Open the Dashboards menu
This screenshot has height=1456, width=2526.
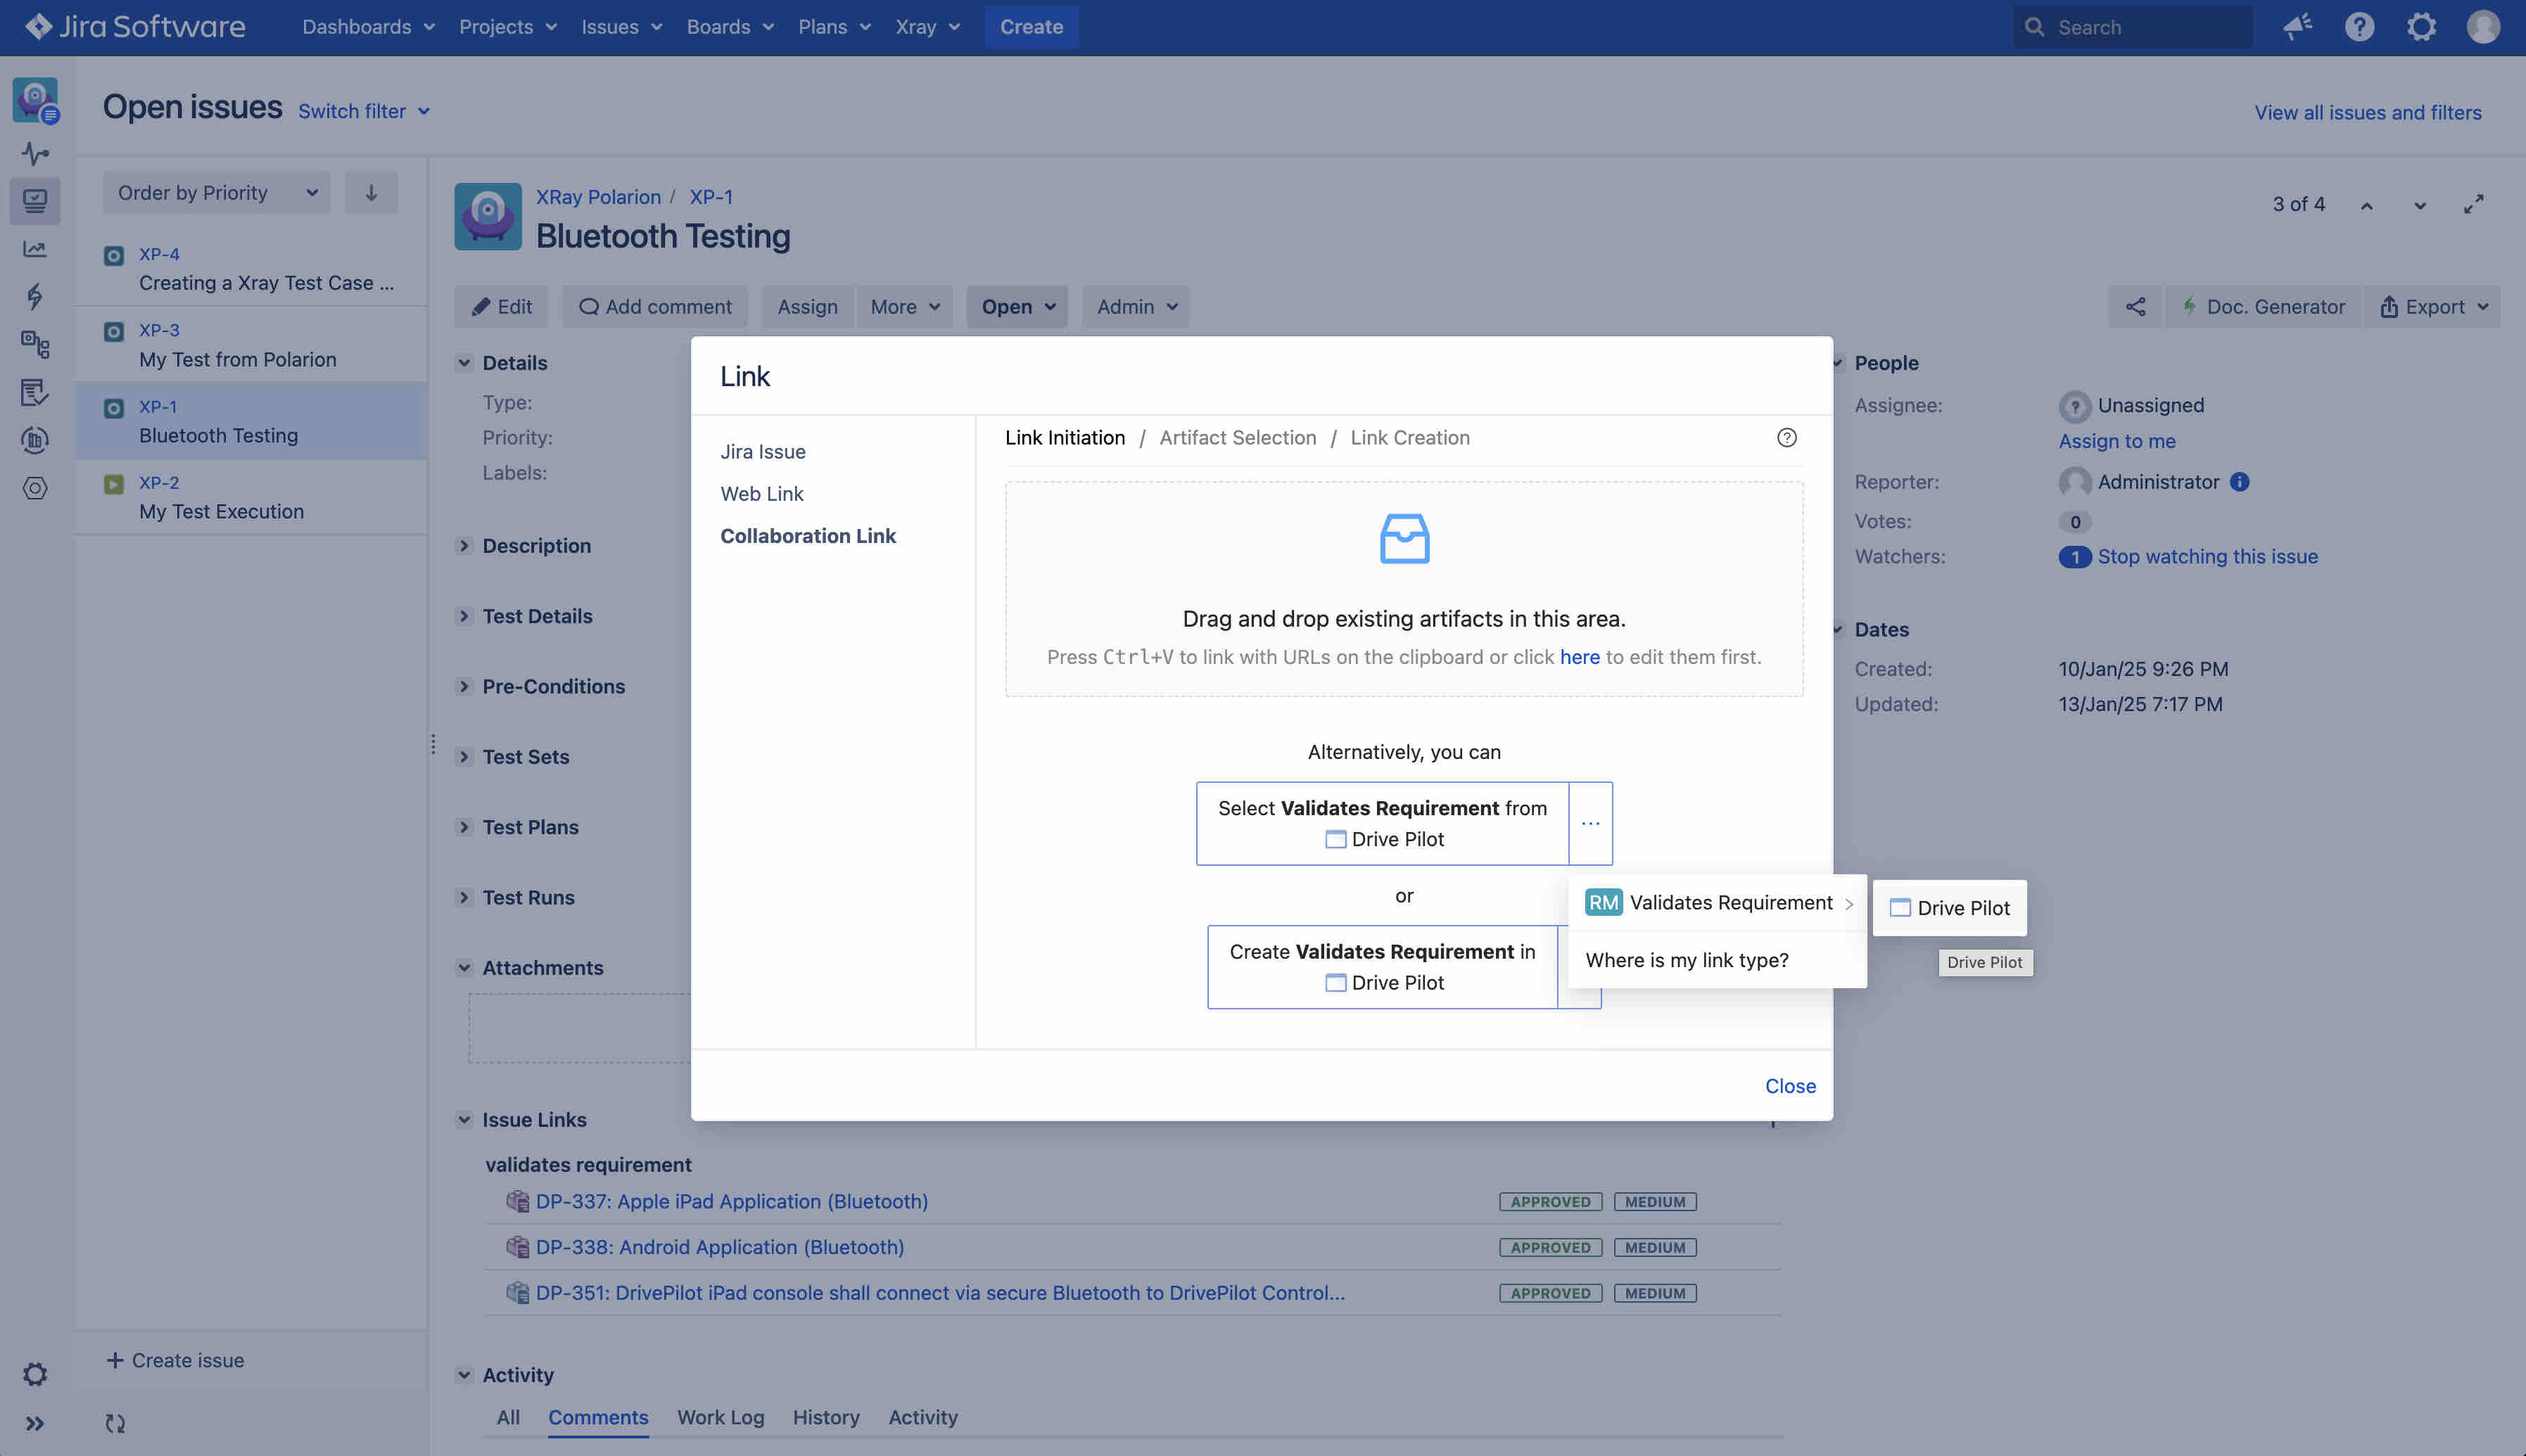pyautogui.click(x=368, y=27)
